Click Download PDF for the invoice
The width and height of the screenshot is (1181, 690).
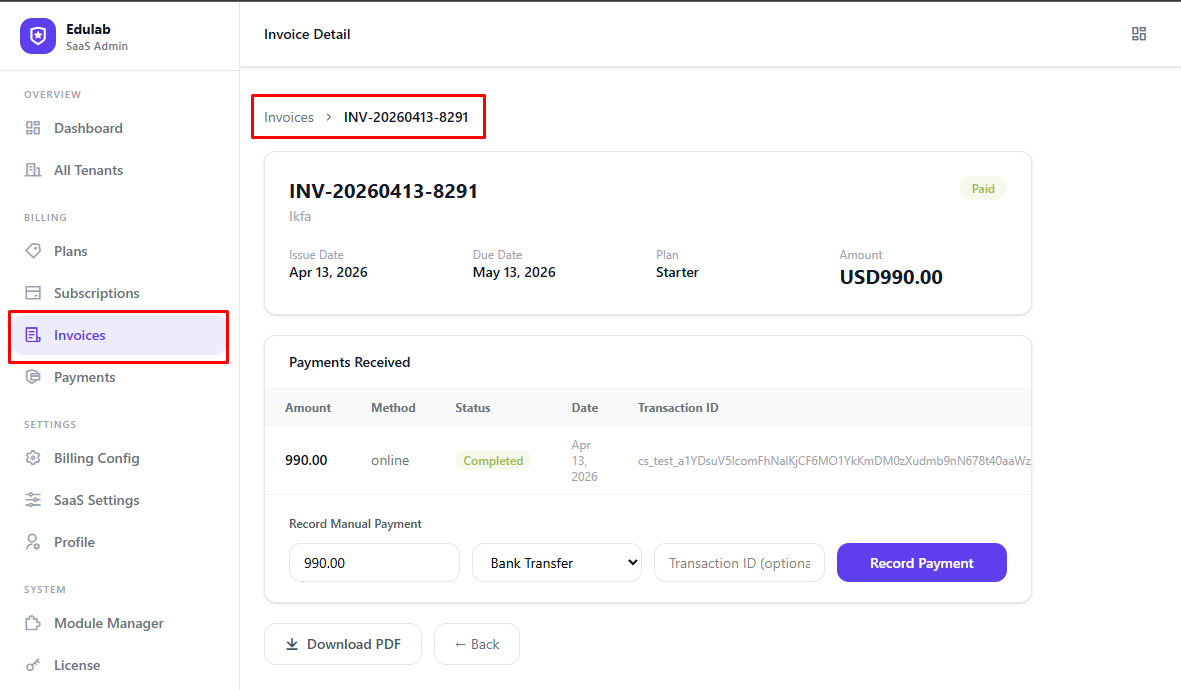(343, 644)
